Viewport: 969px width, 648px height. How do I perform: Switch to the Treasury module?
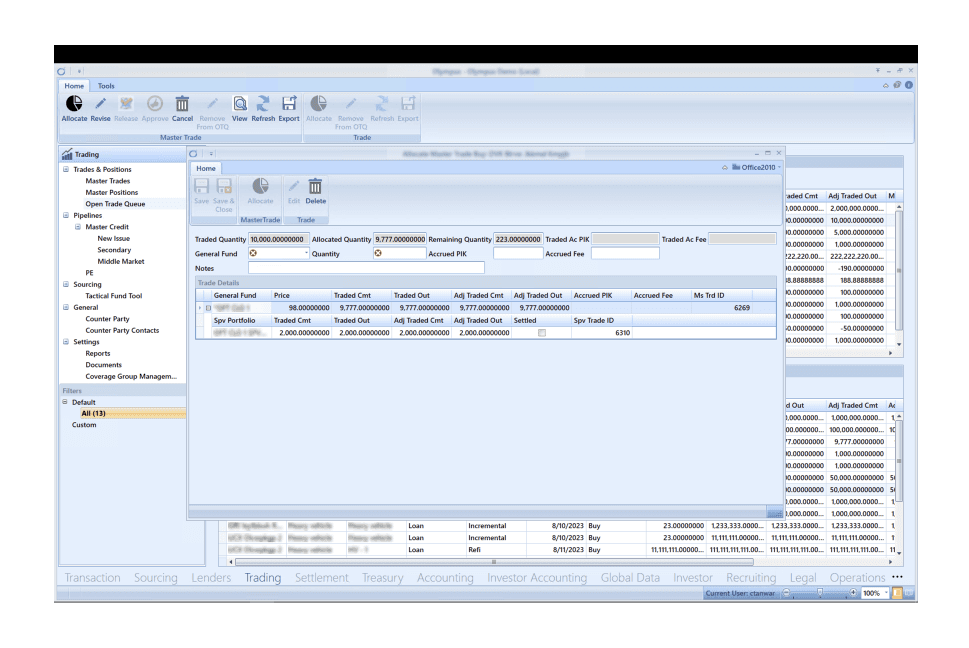383,578
